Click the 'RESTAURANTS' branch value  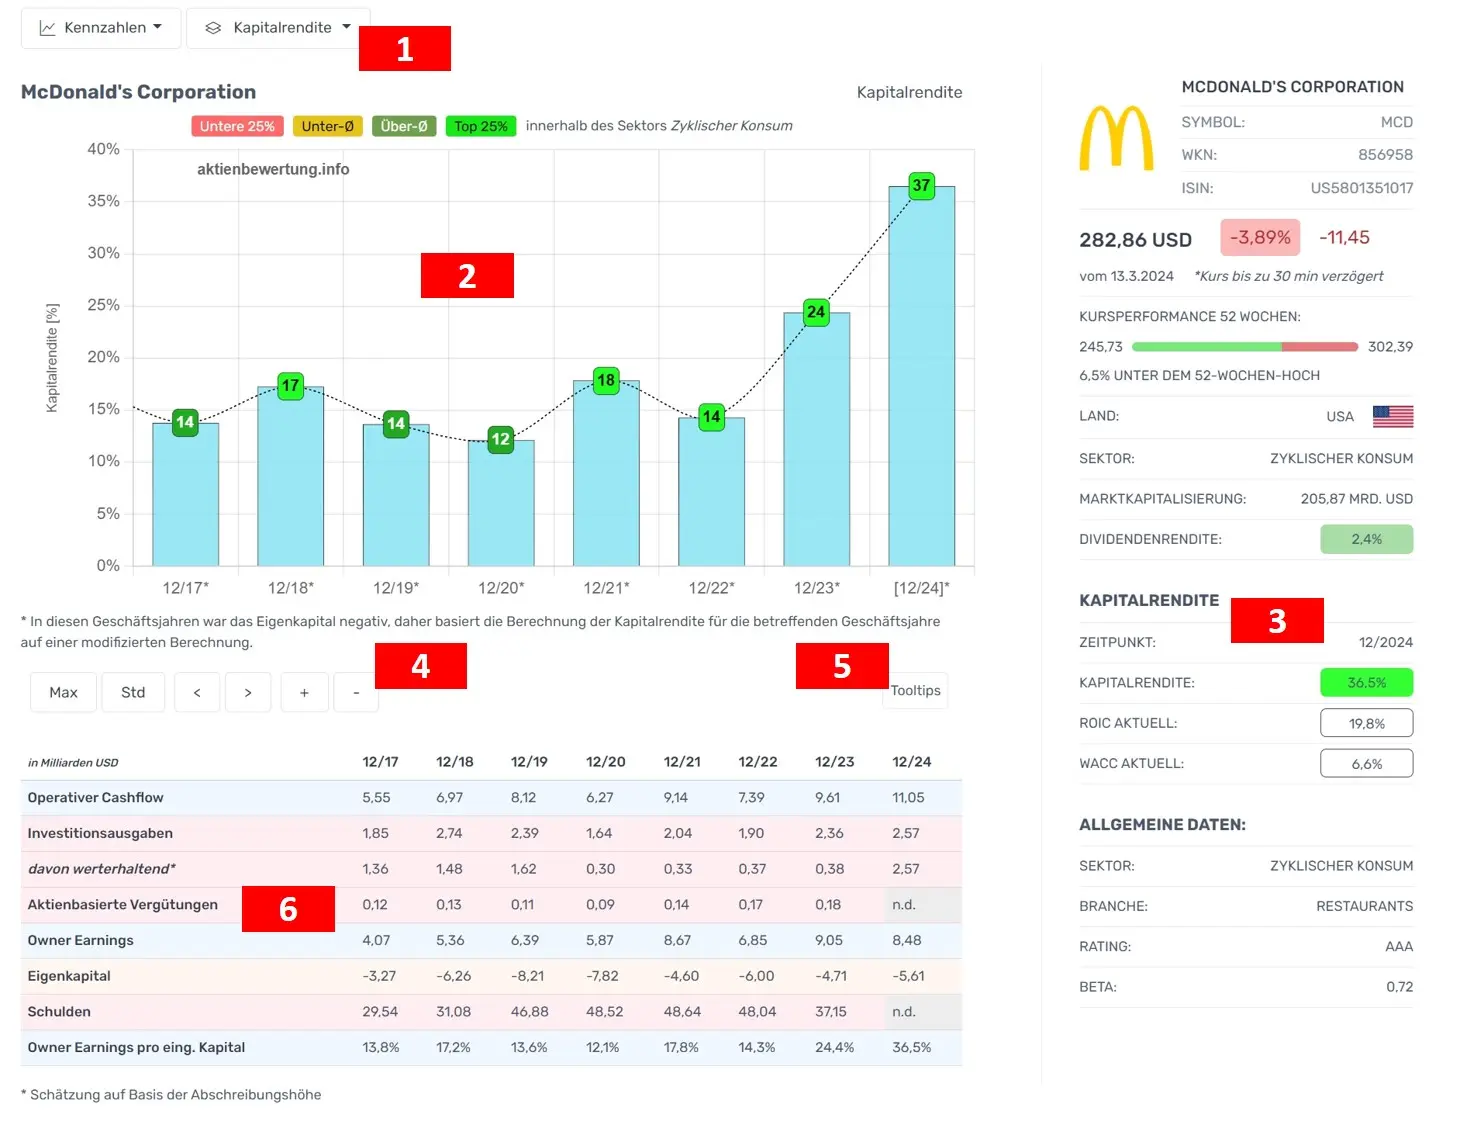1365,906
